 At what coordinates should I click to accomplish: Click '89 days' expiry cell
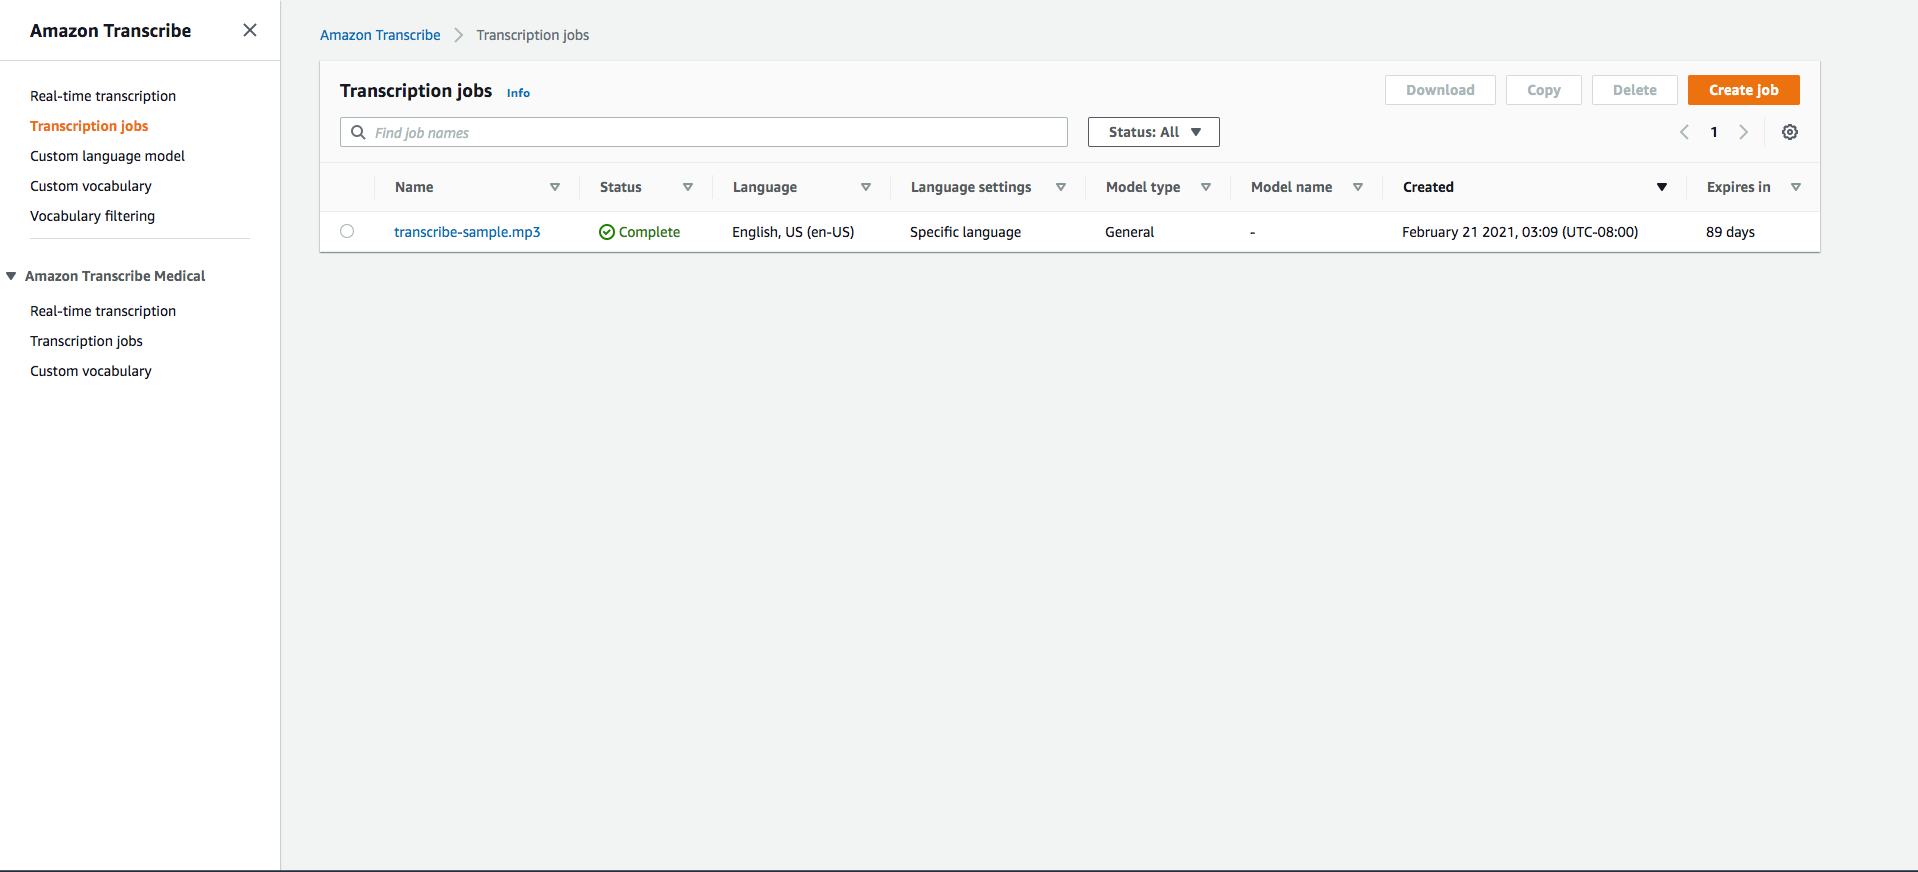pyautogui.click(x=1730, y=232)
